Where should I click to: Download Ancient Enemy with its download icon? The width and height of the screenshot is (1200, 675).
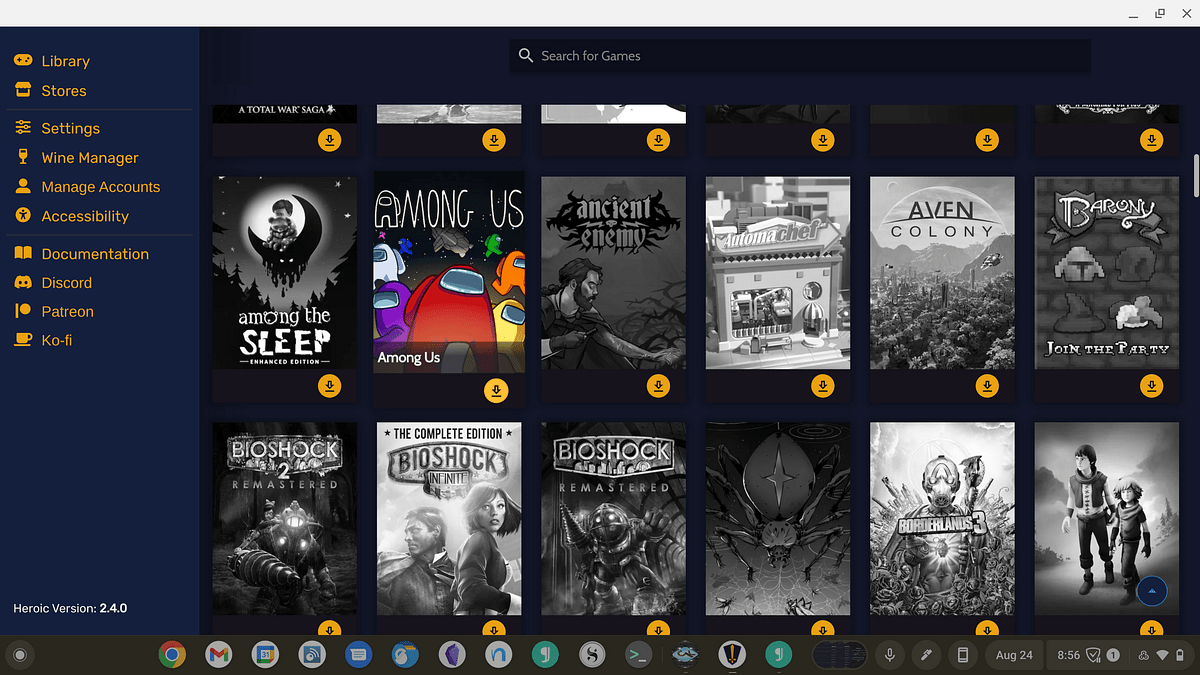tap(658, 385)
